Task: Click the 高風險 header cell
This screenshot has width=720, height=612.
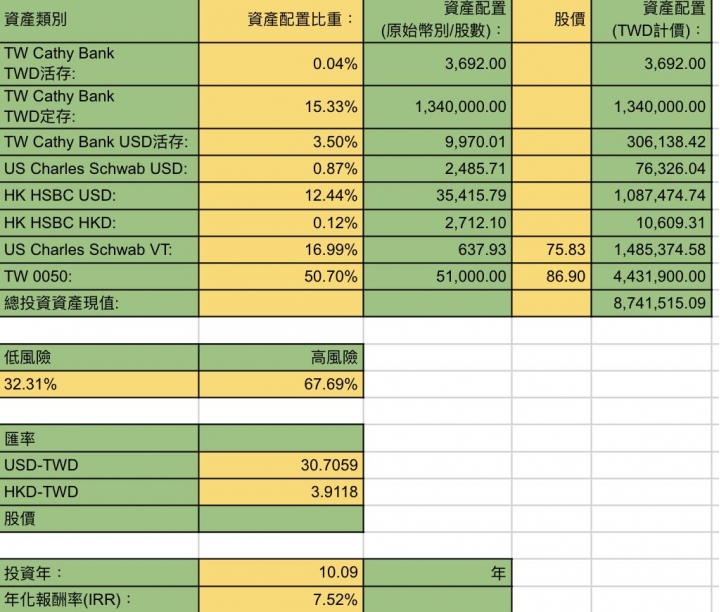Action: [x=281, y=358]
